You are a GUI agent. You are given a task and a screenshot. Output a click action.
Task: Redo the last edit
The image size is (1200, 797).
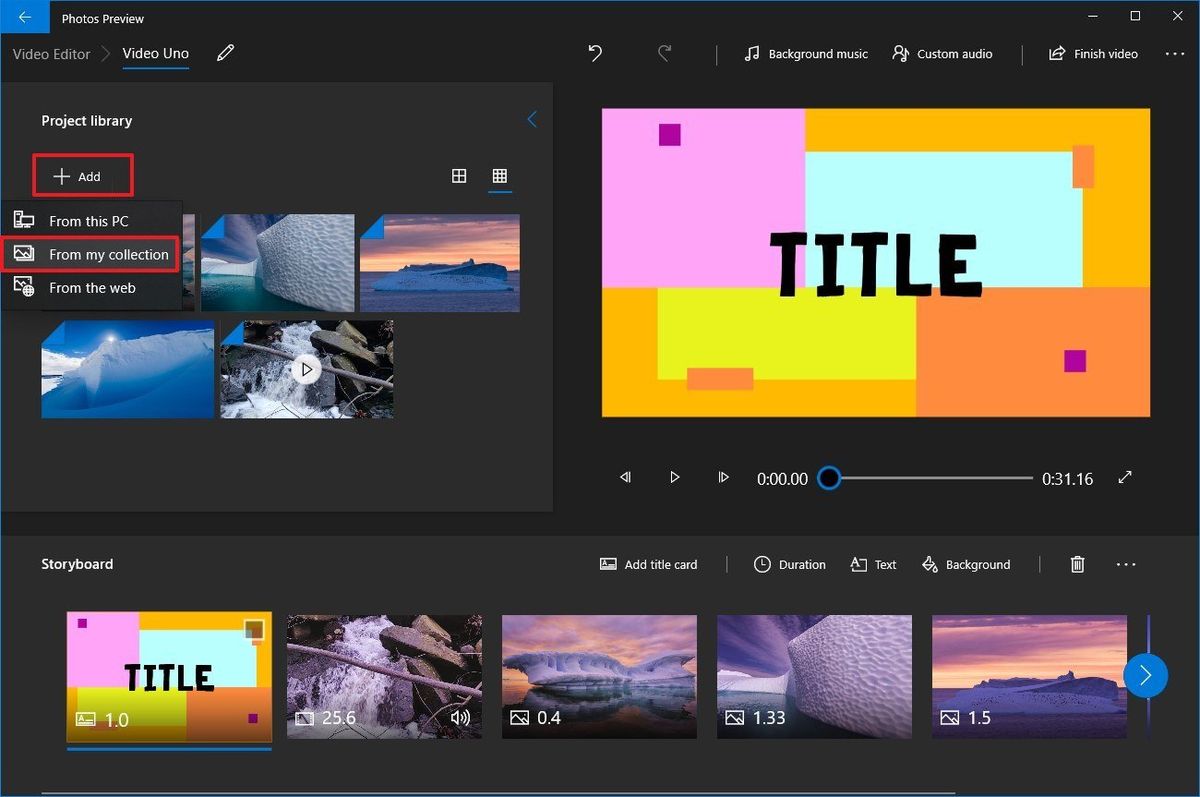click(x=665, y=53)
